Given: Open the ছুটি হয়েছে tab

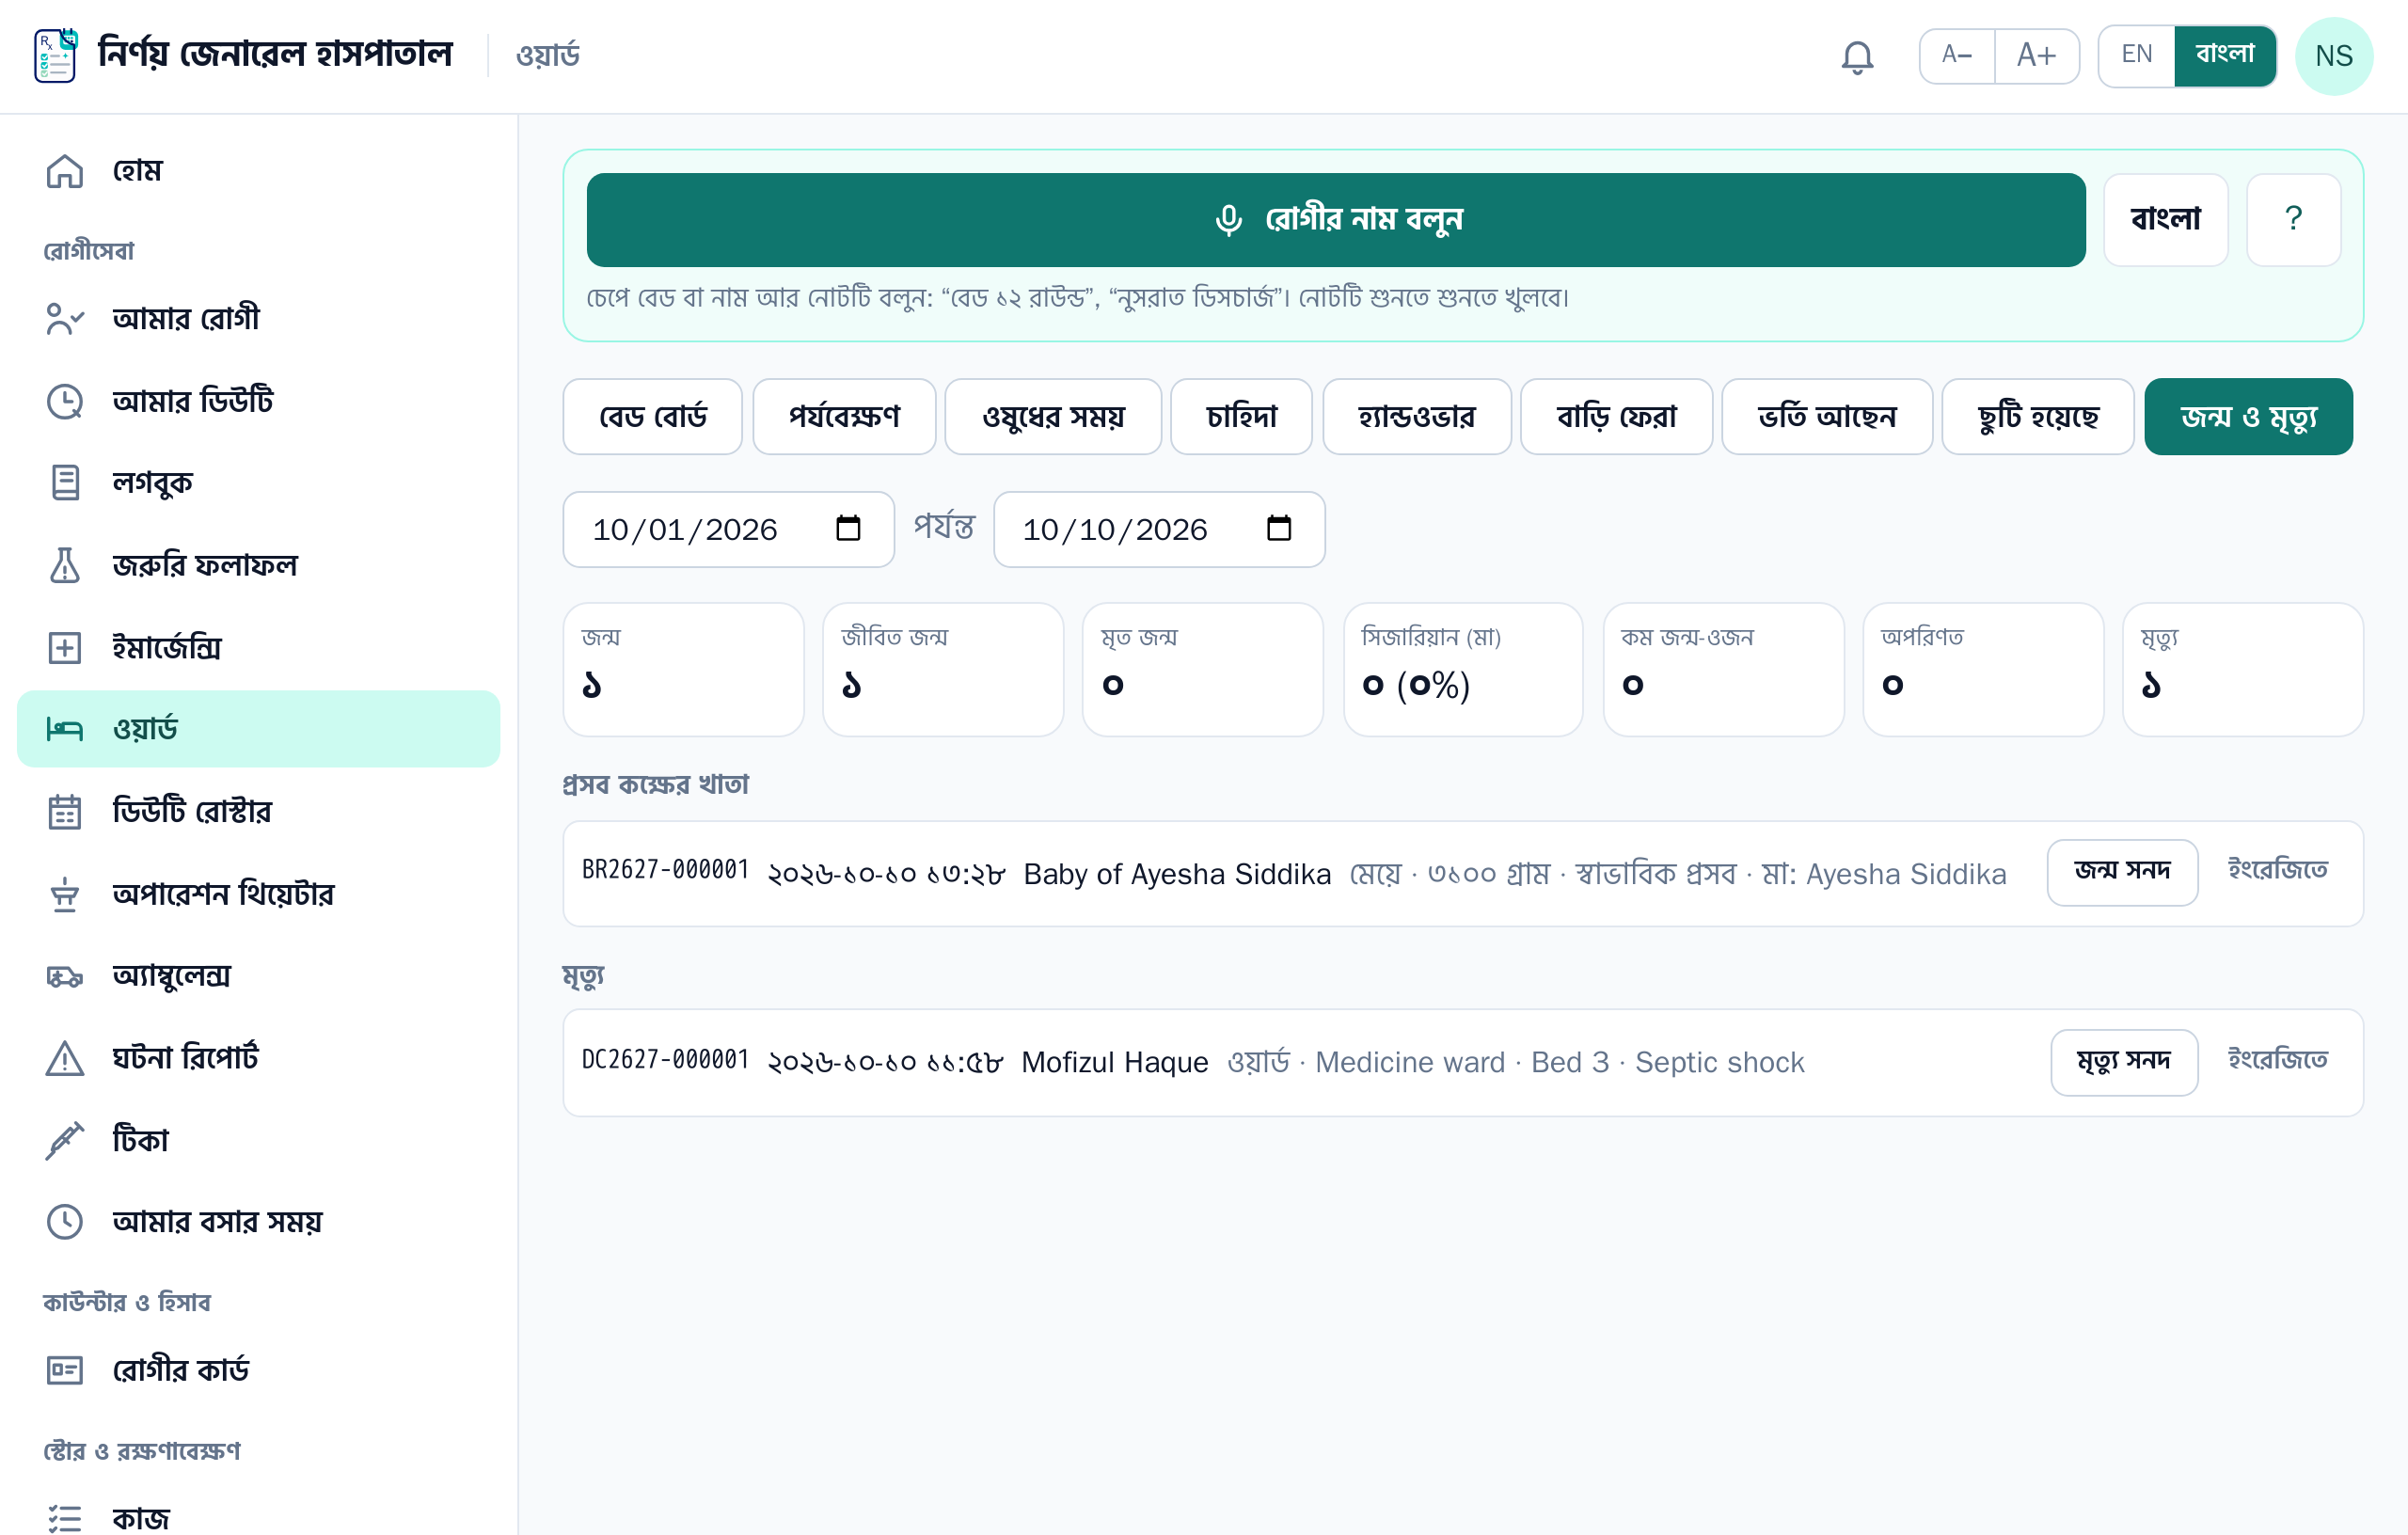Looking at the screenshot, I should [x=2038, y=417].
